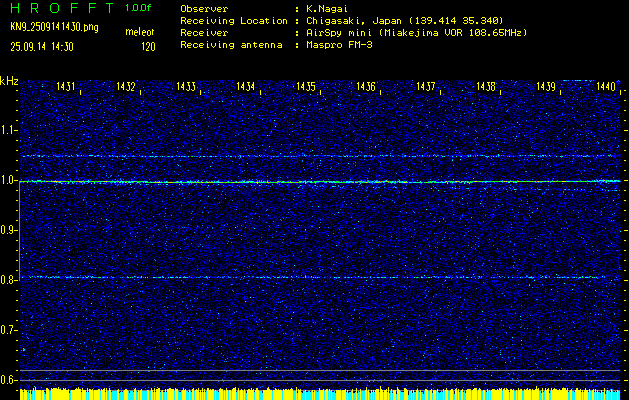Select the Maspro FM-3 antenna text
The image size is (629, 400).
339,45
